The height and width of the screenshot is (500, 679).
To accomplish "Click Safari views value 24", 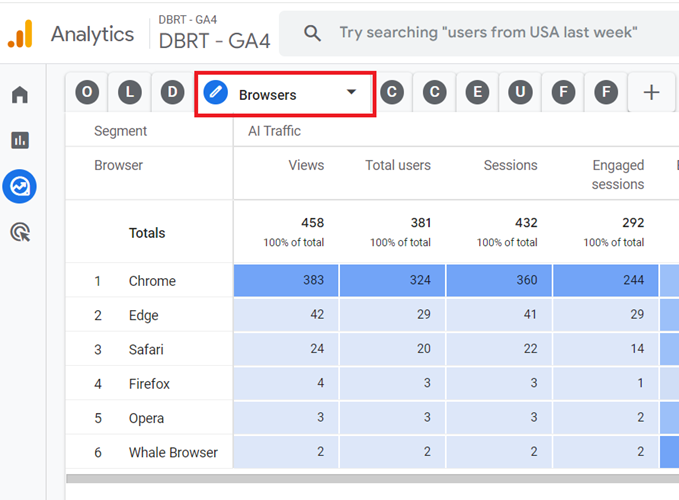I will pos(317,348).
